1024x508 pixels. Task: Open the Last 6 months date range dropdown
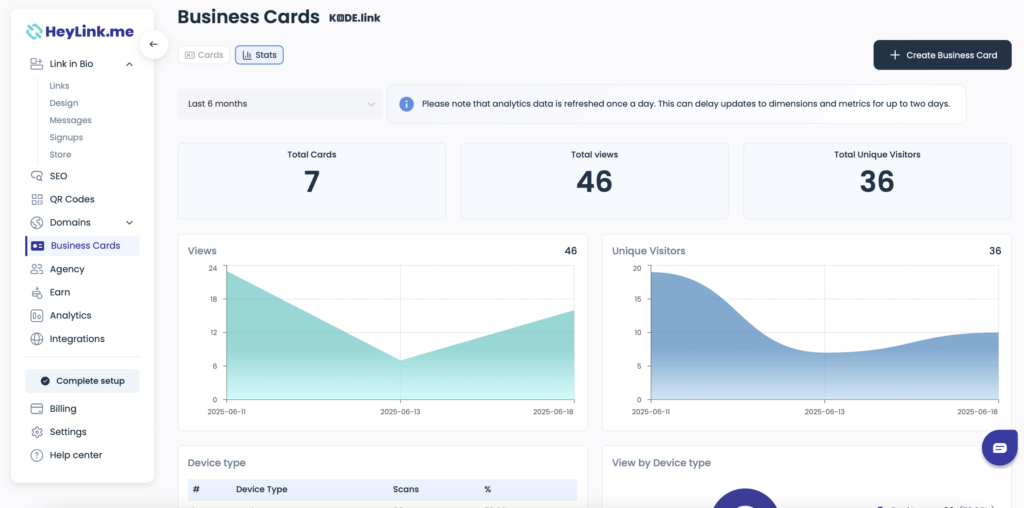point(280,104)
